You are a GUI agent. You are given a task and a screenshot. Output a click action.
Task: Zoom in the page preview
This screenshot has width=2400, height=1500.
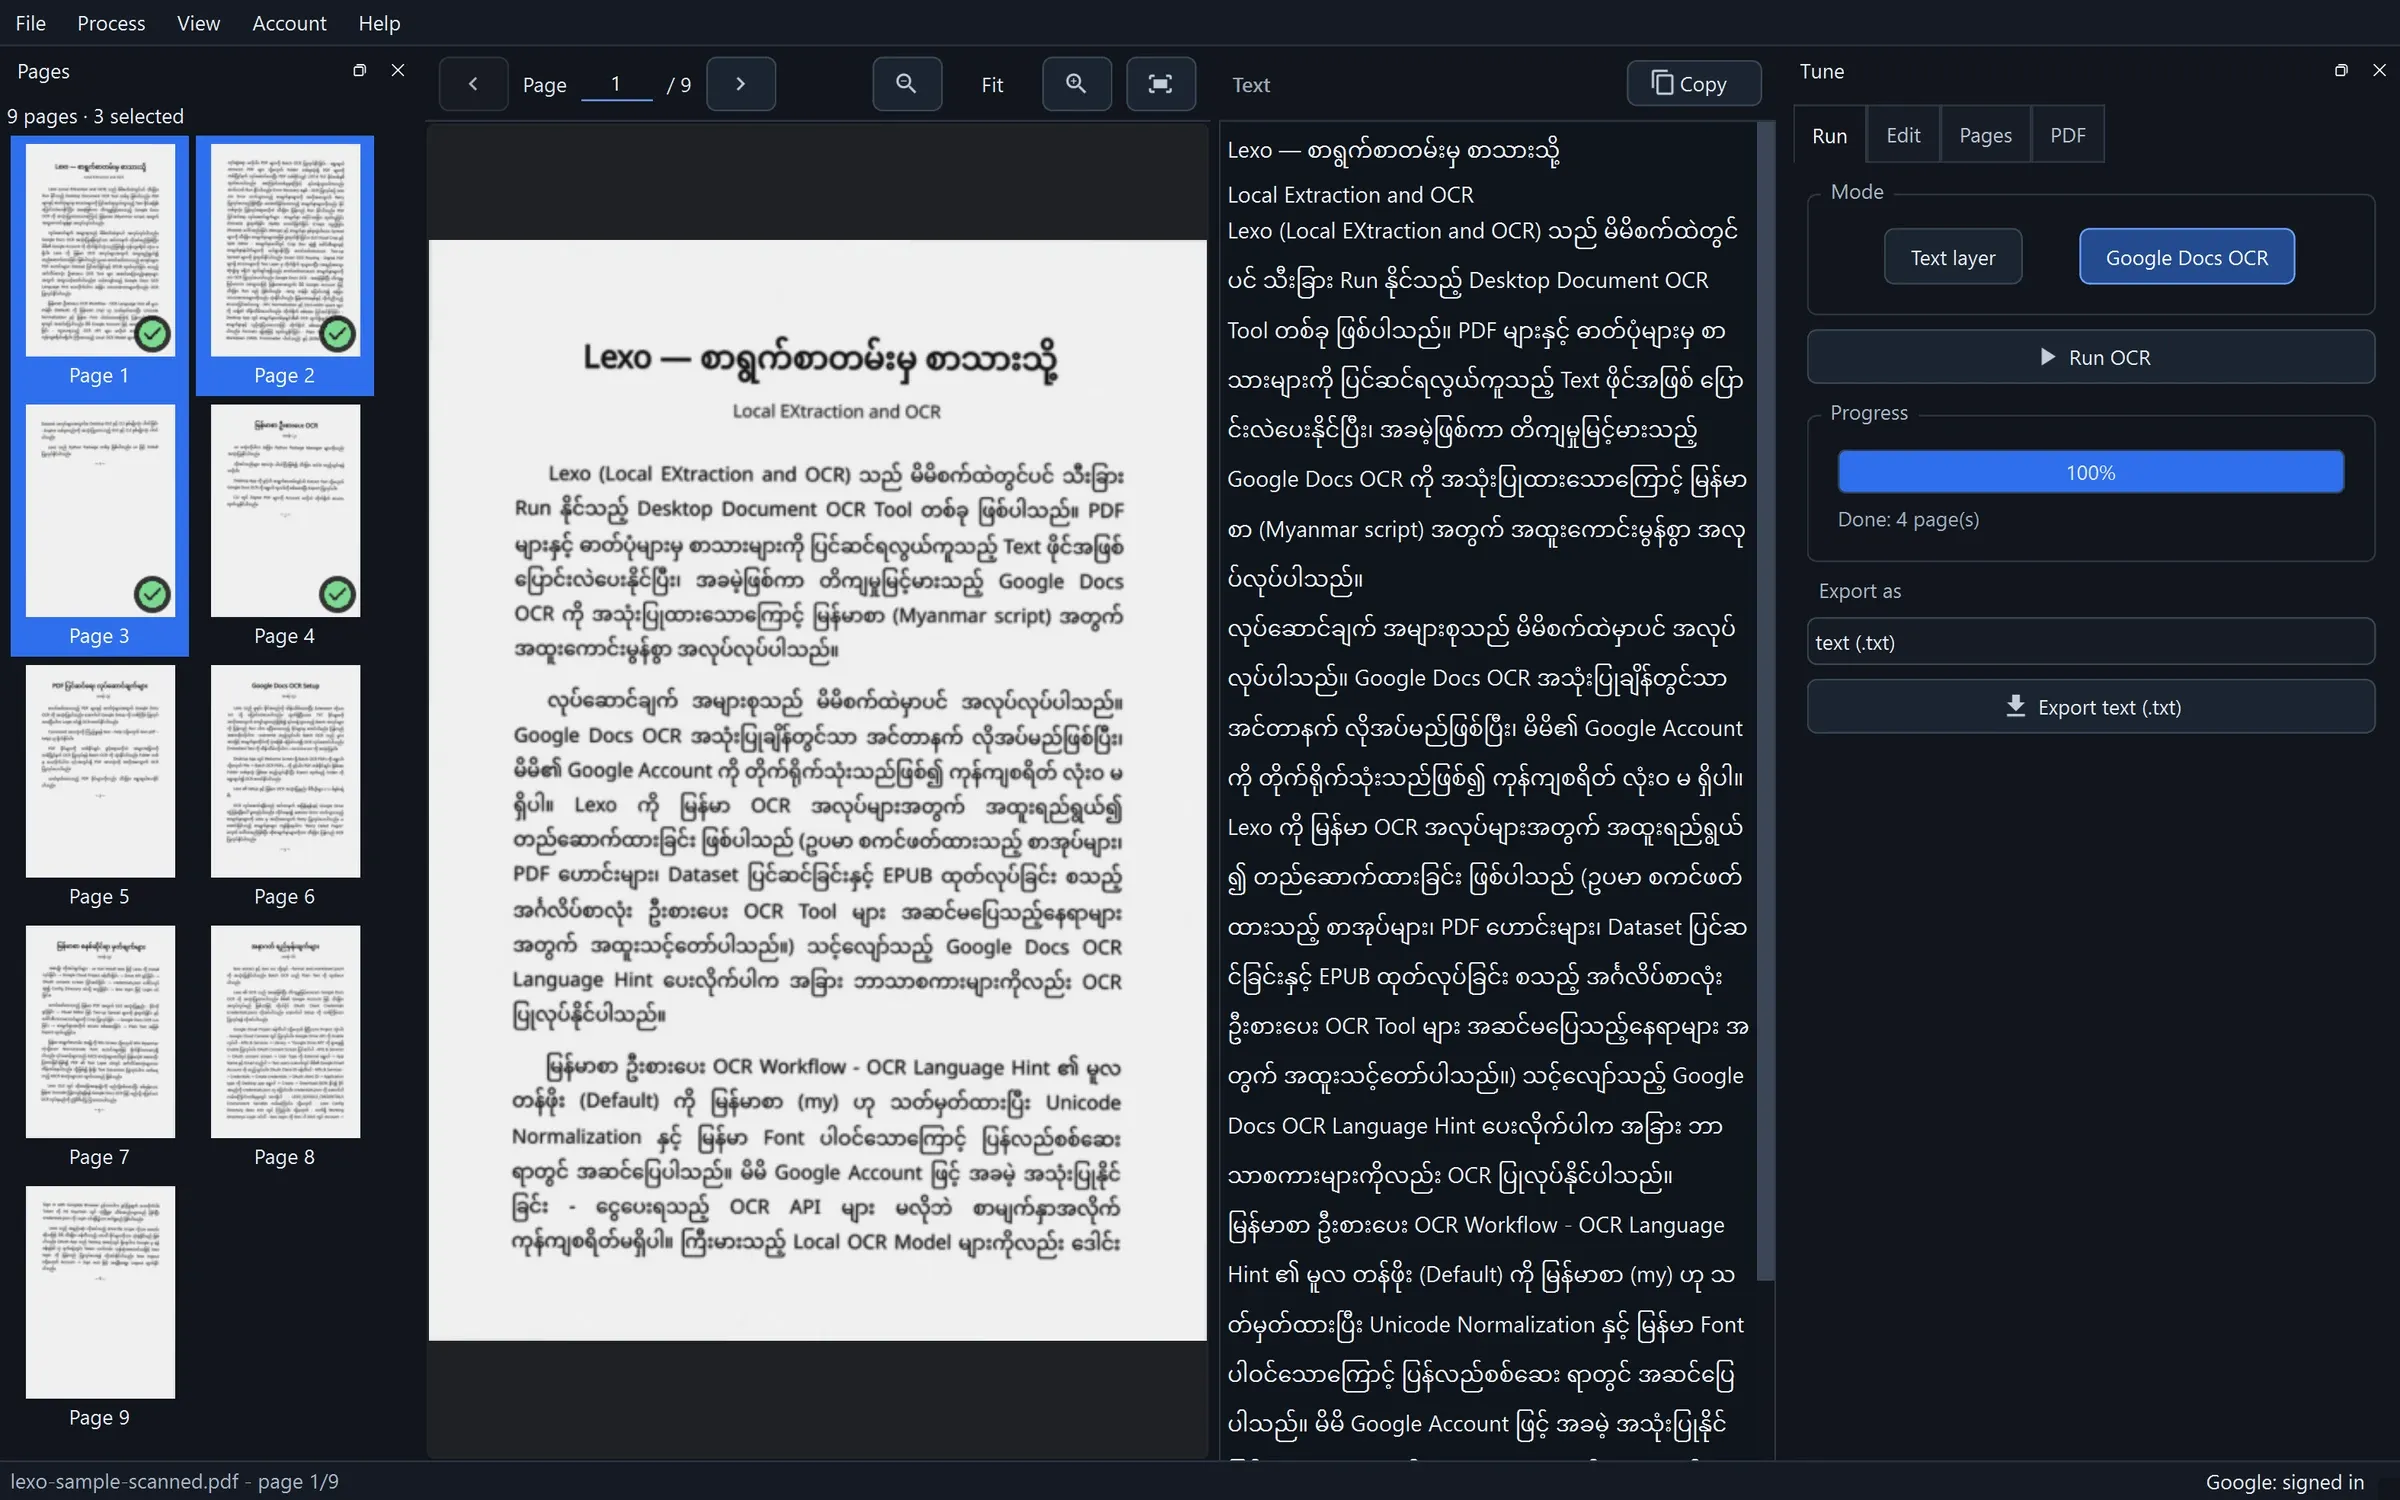point(1076,84)
